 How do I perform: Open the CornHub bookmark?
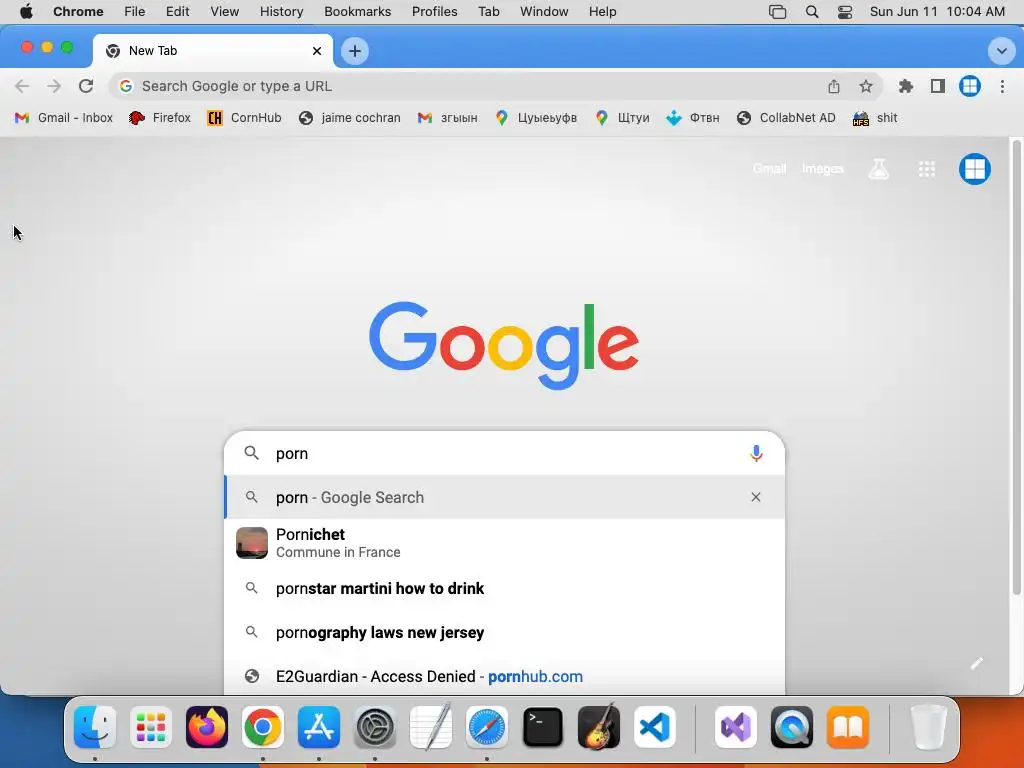click(244, 118)
